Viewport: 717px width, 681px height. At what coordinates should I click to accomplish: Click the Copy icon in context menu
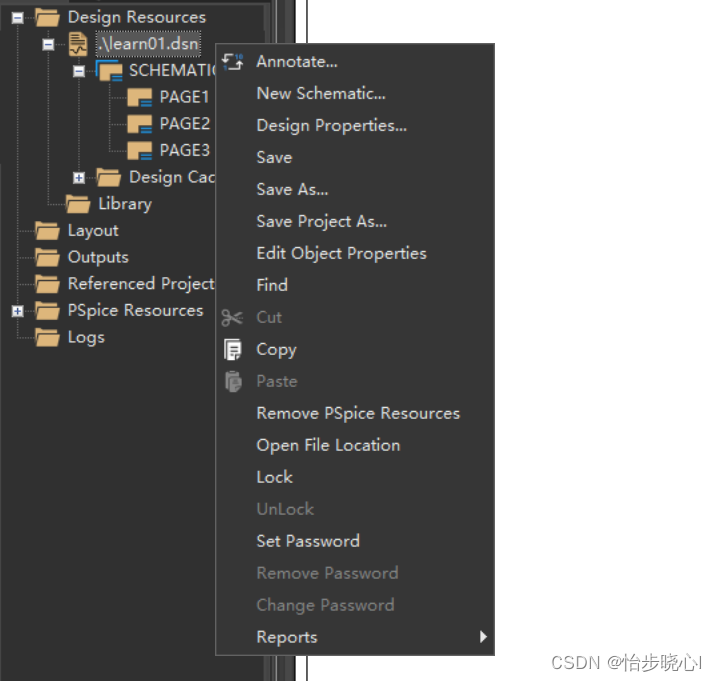coord(232,350)
